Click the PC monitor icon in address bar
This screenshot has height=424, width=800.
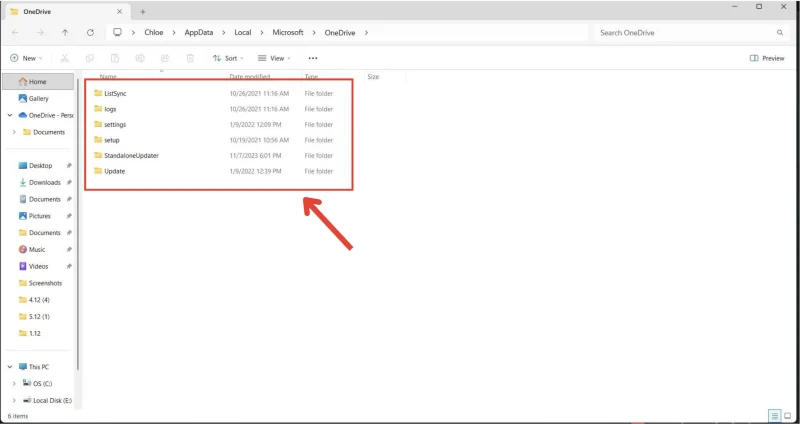[117, 32]
